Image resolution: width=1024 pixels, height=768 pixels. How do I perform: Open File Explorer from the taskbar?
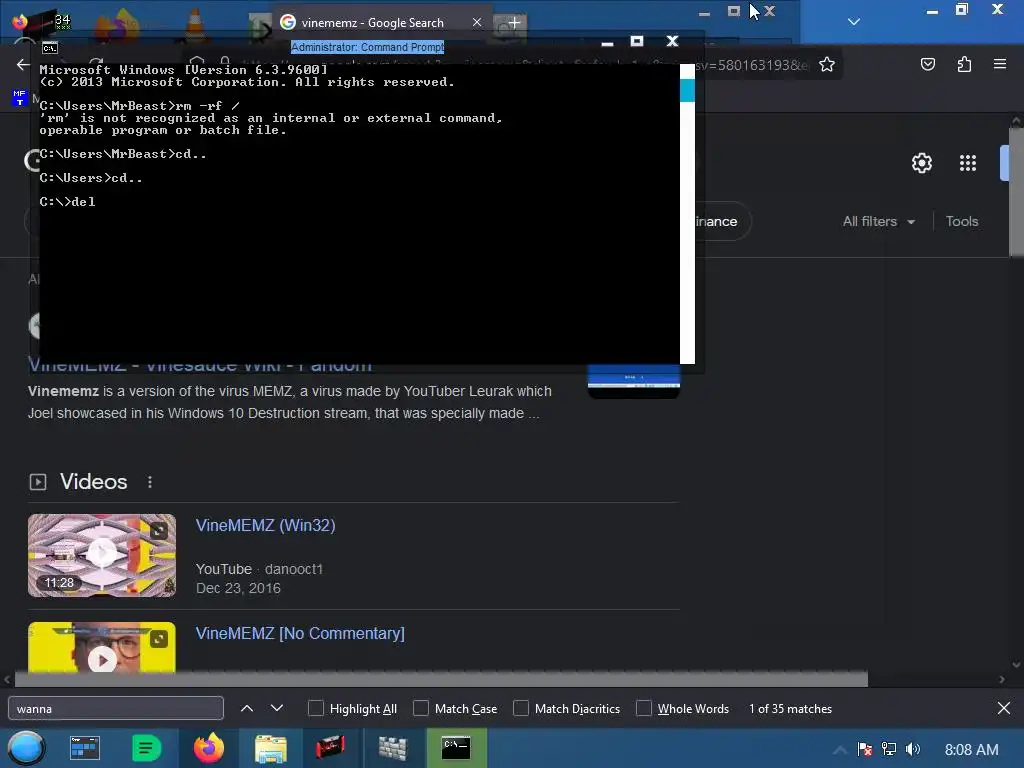click(x=270, y=748)
